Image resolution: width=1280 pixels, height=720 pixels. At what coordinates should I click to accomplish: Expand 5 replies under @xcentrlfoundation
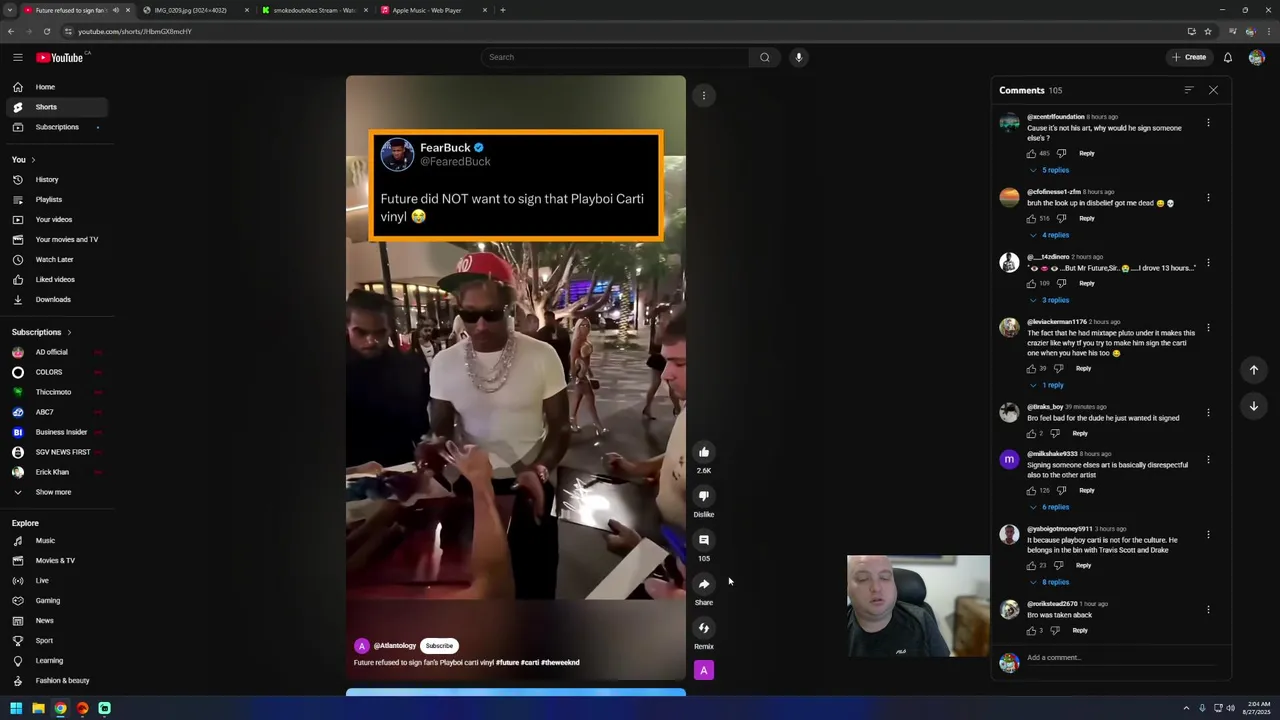[x=1049, y=170]
